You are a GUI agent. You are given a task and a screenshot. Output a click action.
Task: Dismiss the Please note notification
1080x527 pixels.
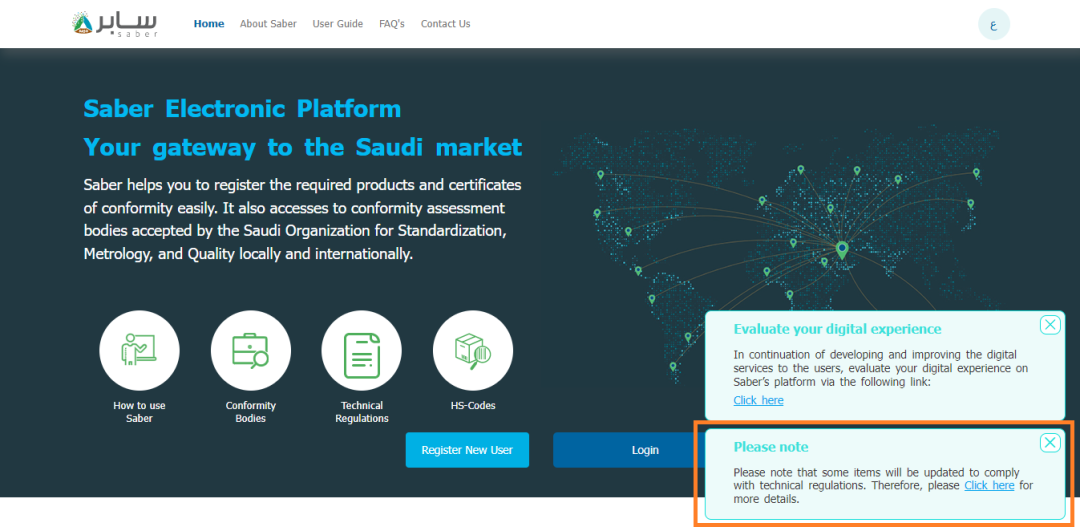point(1049,443)
